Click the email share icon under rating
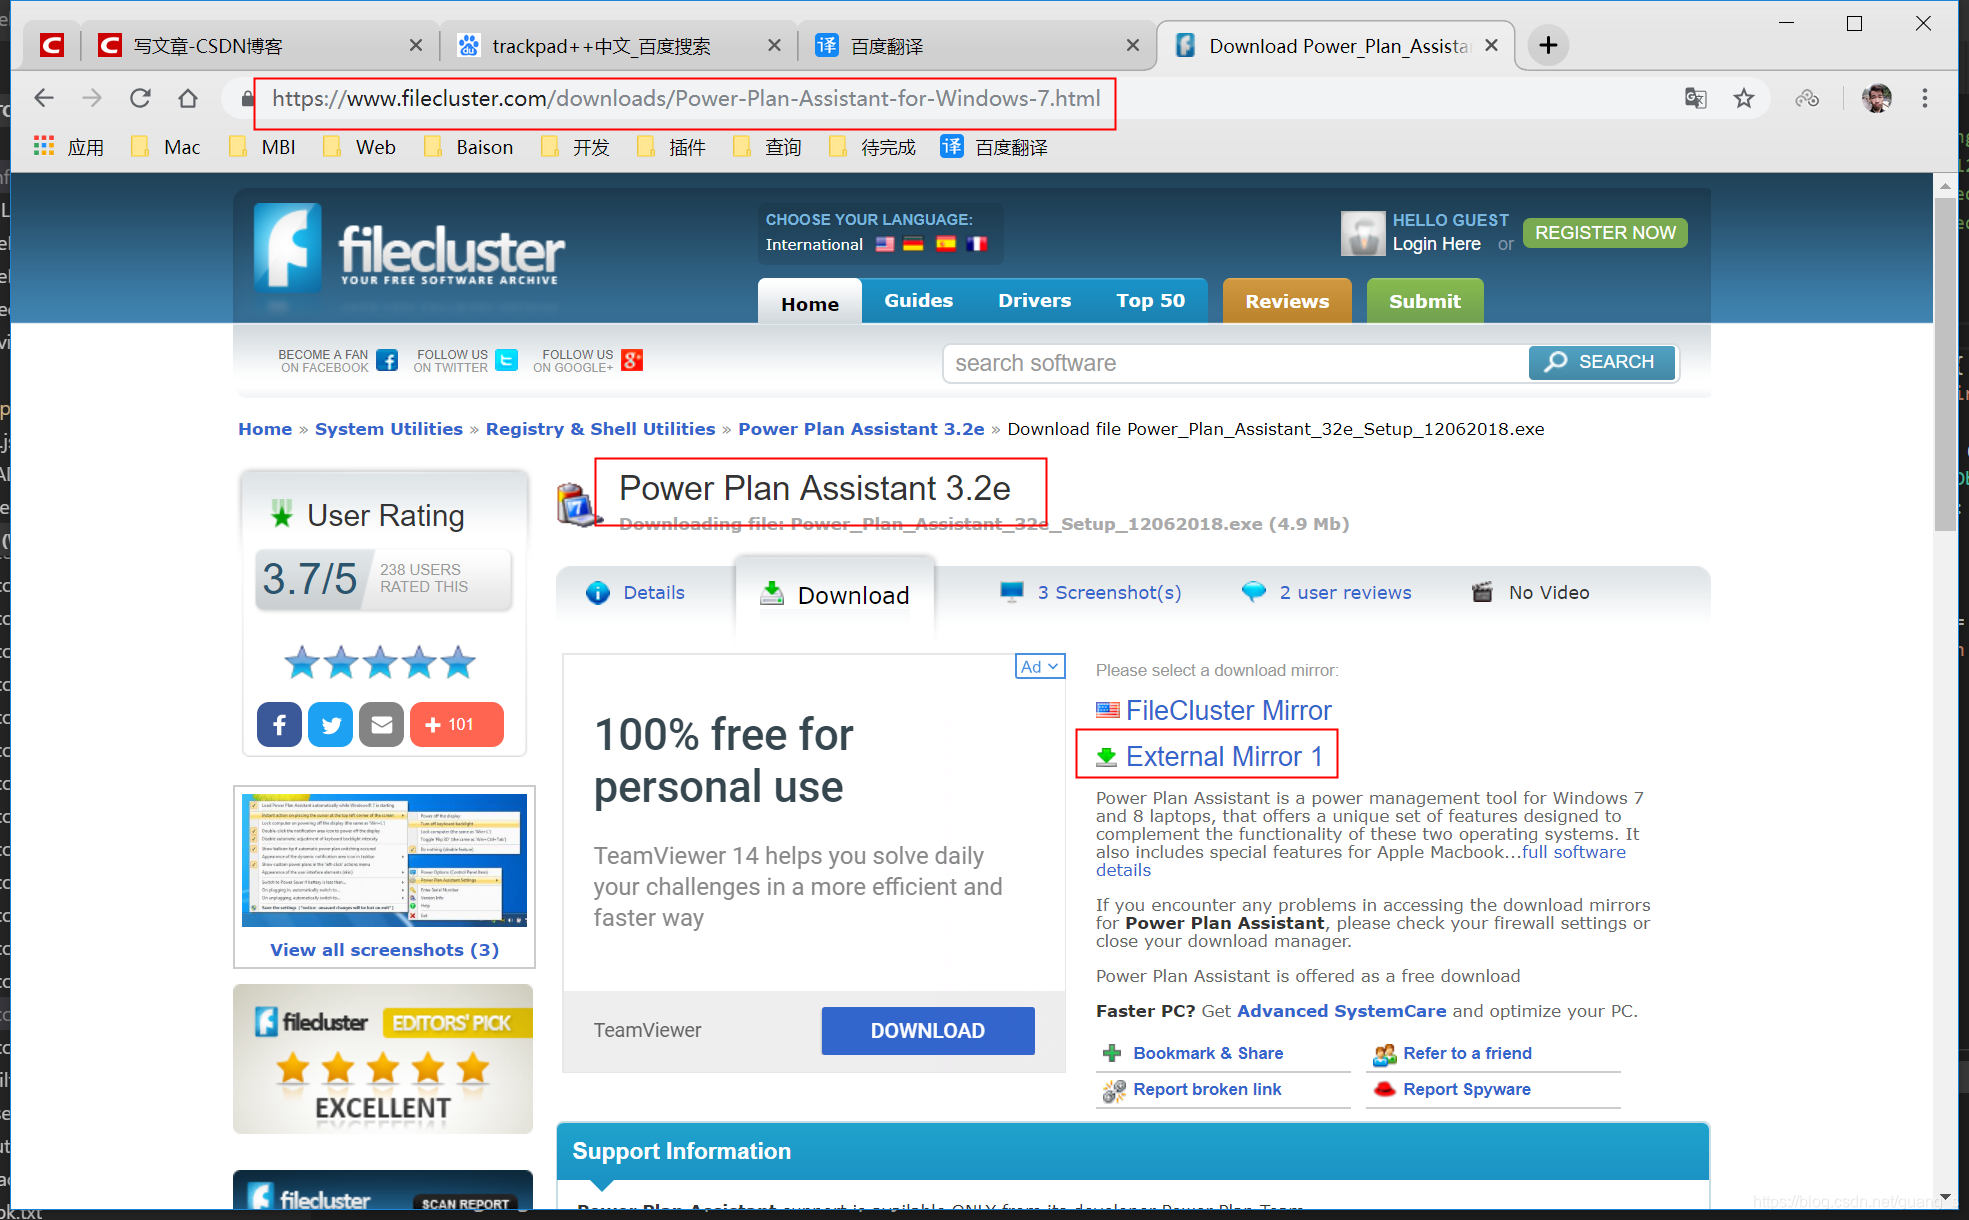The width and height of the screenshot is (1969, 1220). 381,724
